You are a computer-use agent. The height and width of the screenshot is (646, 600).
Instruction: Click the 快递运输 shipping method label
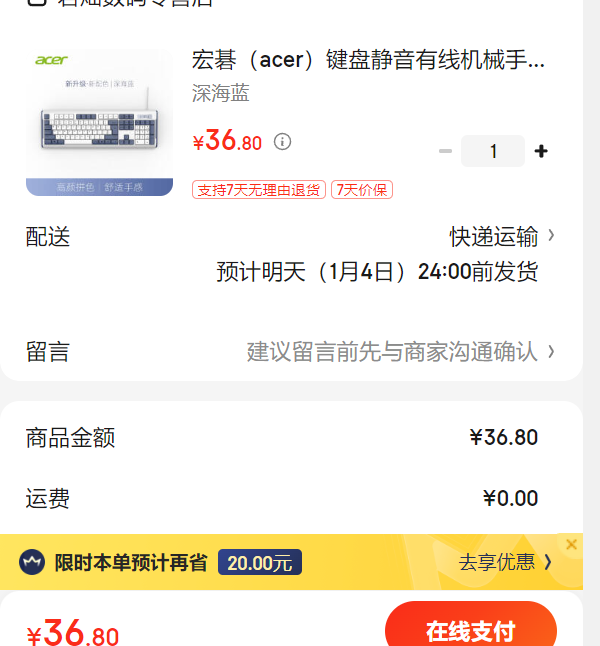click(493, 236)
